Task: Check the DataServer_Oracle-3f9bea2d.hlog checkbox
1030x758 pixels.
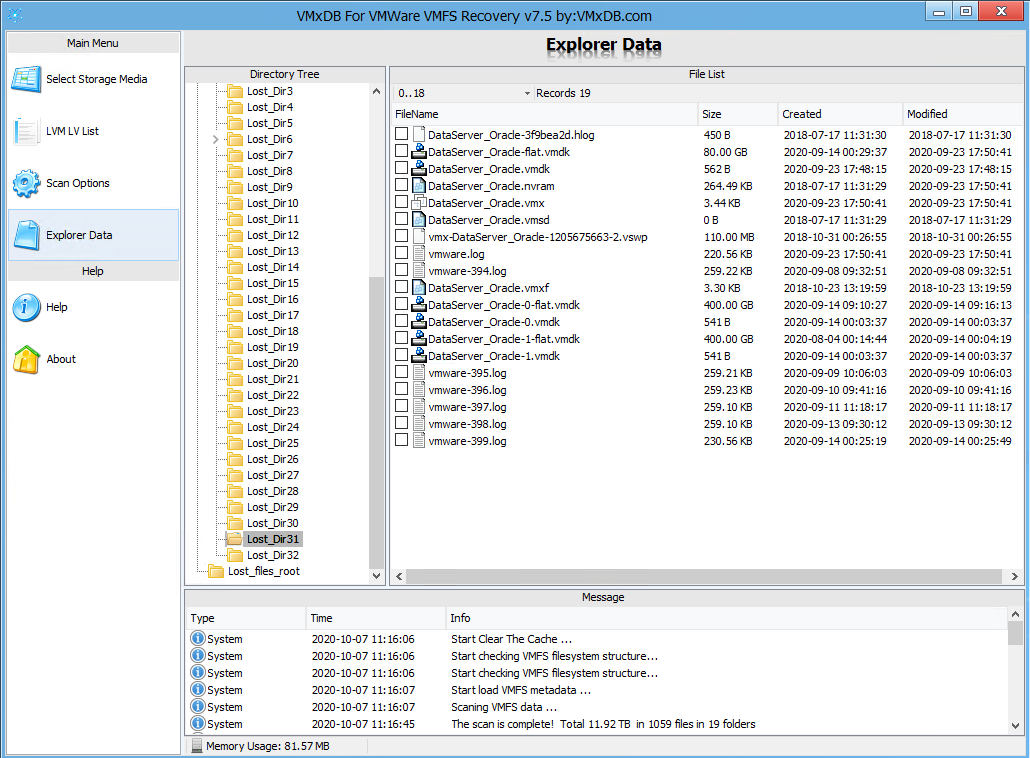Action: click(x=401, y=134)
